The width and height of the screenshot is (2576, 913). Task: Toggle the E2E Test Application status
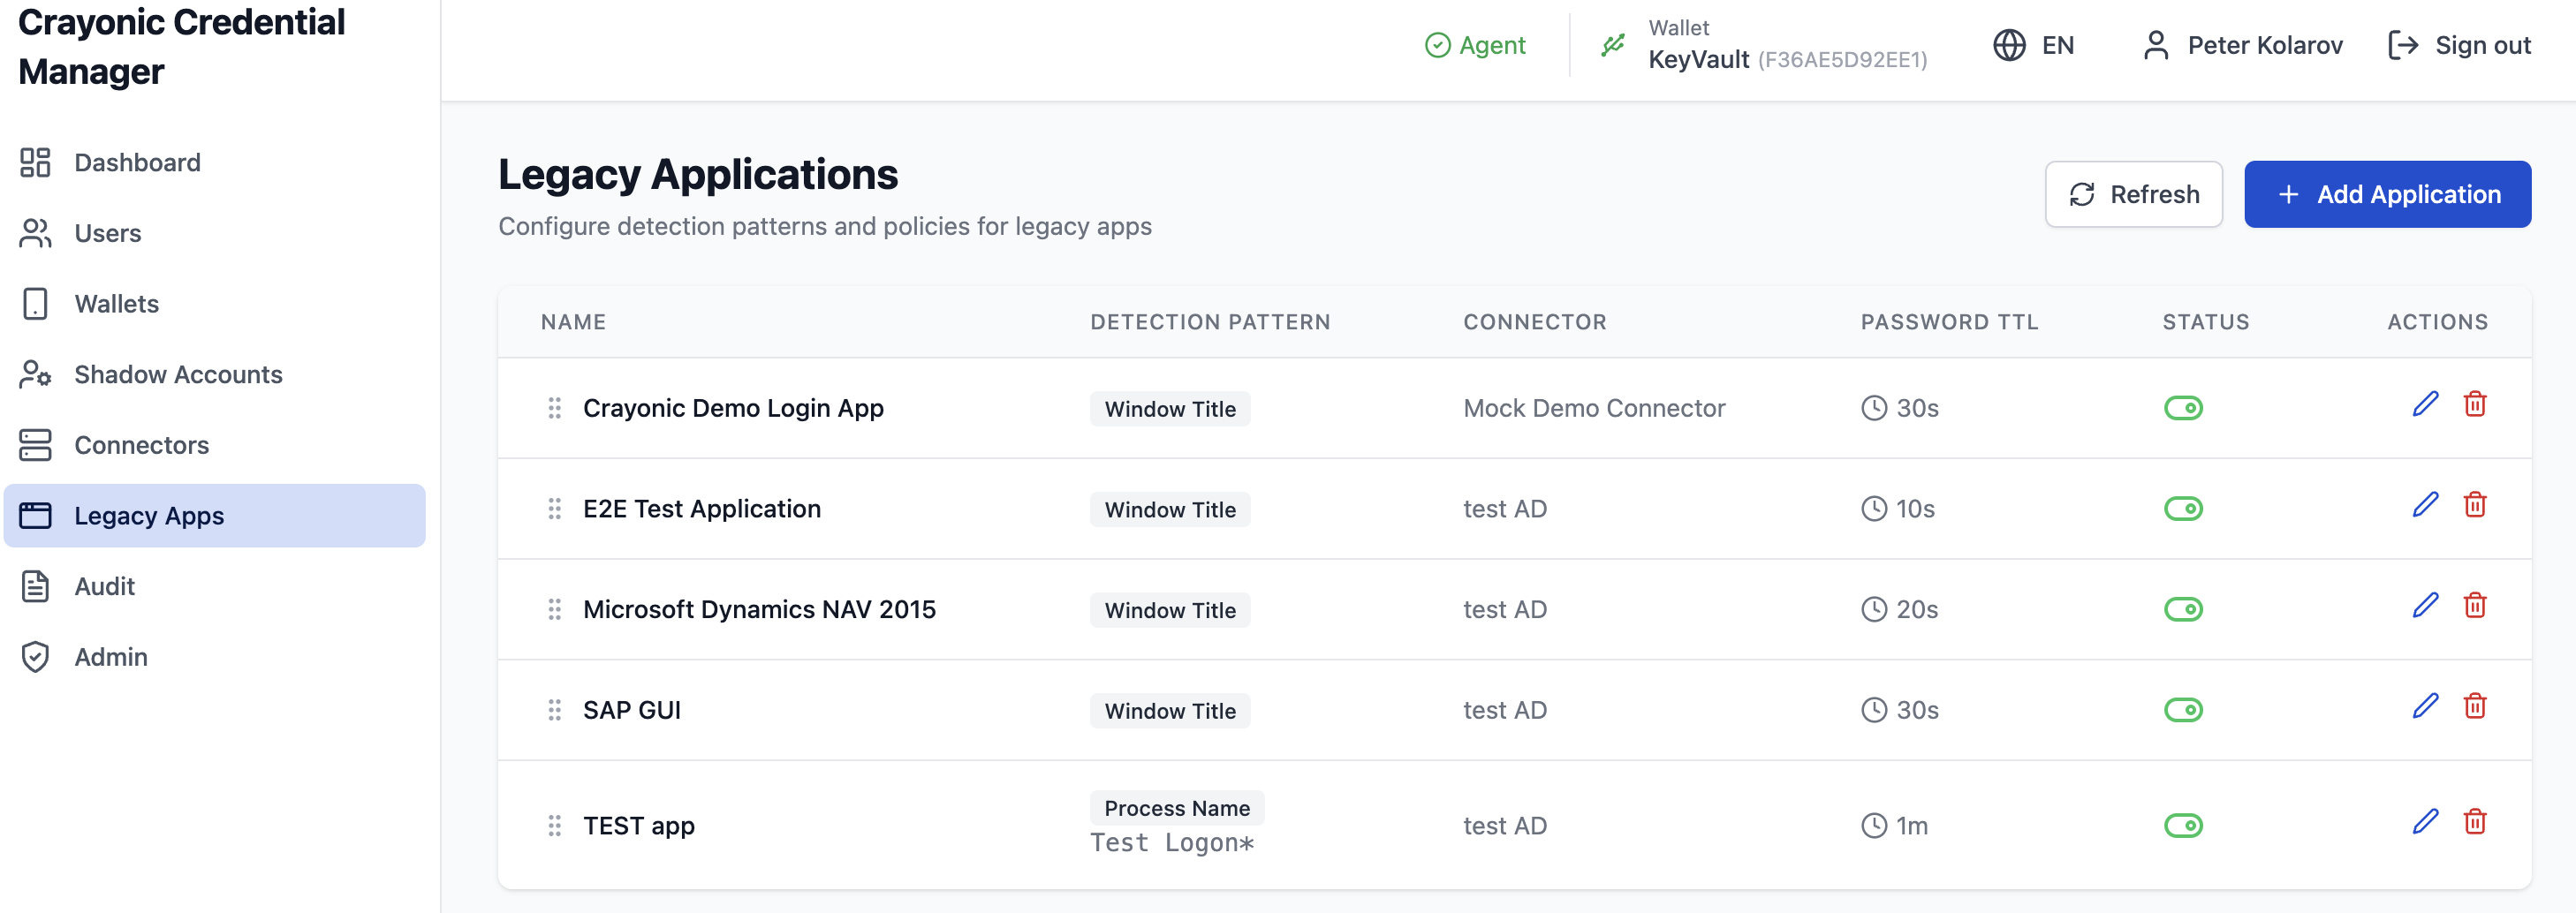tap(2182, 509)
